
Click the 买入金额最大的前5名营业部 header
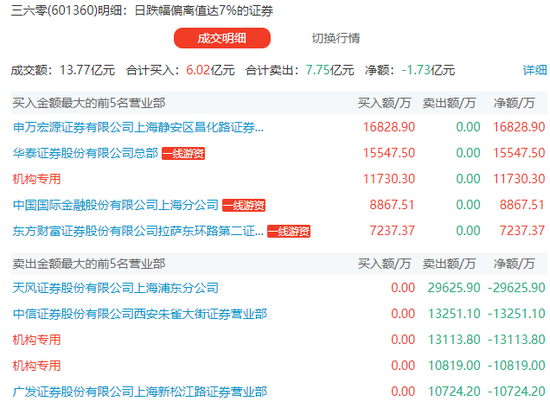[89, 103]
